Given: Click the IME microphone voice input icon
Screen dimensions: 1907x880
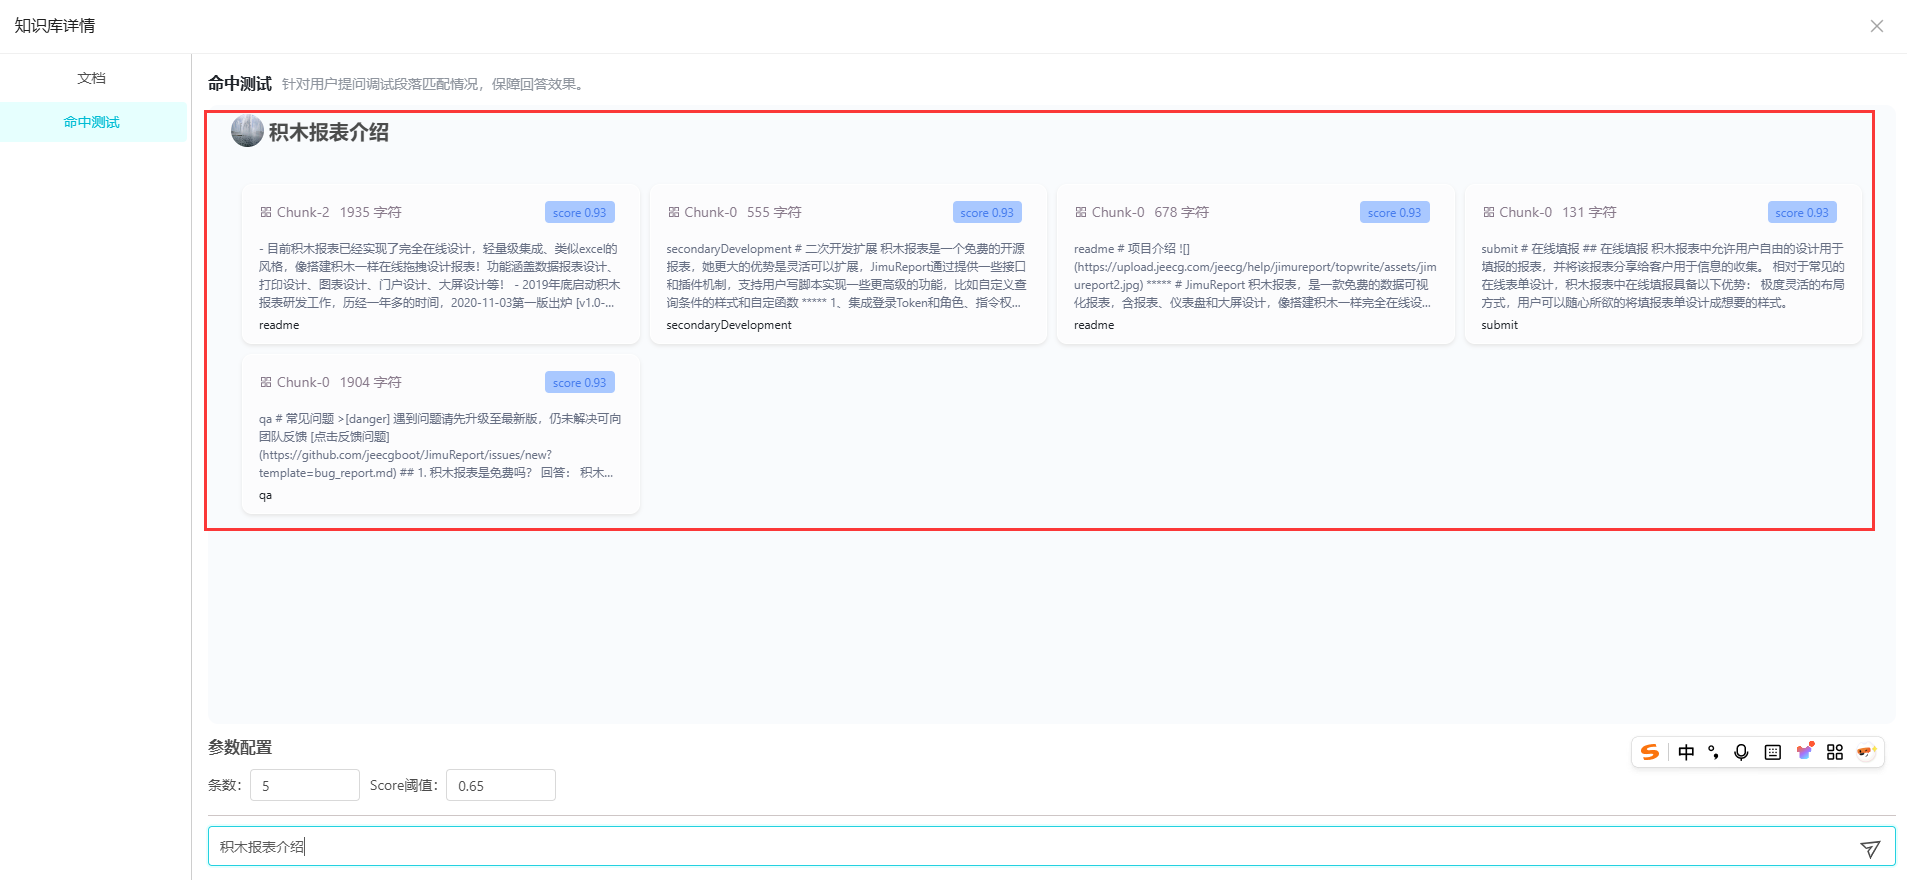Looking at the screenshot, I should click(1741, 752).
